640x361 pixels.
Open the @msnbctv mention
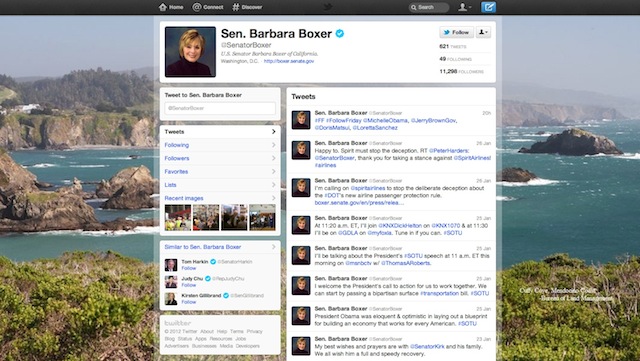[358, 263]
